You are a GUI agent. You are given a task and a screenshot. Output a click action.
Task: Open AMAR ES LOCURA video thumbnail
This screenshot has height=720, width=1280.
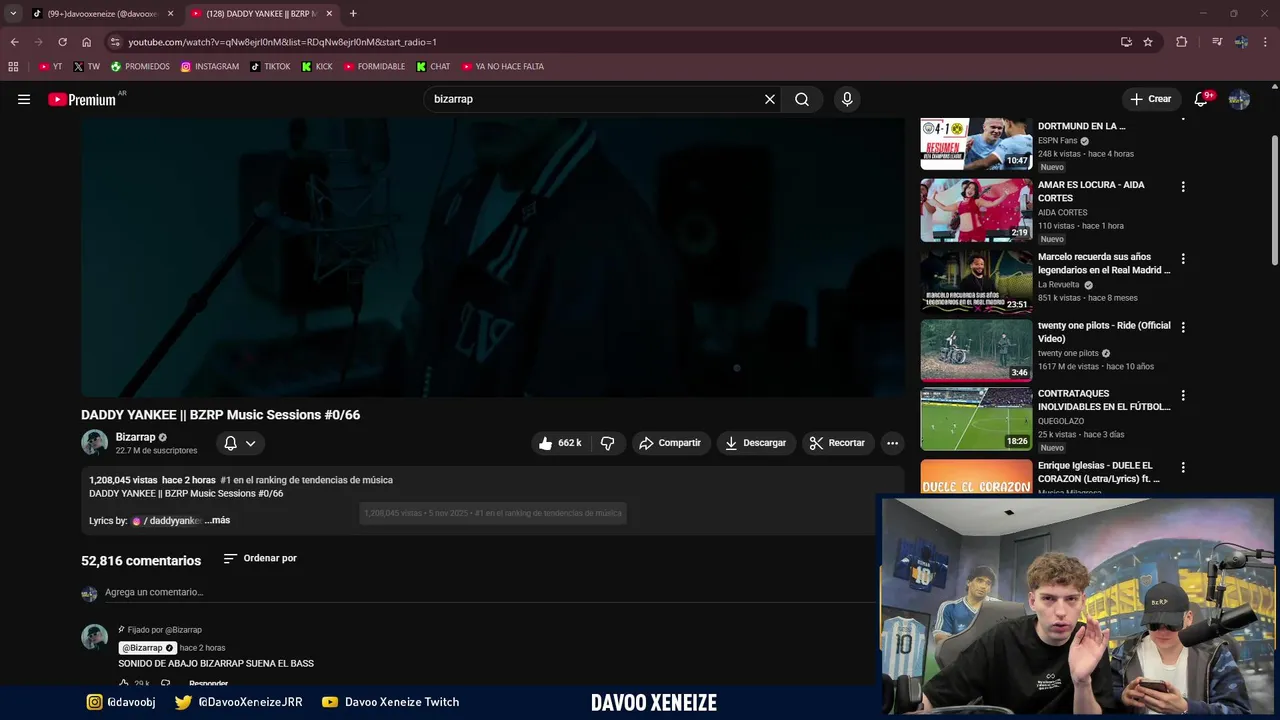tap(976, 210)
